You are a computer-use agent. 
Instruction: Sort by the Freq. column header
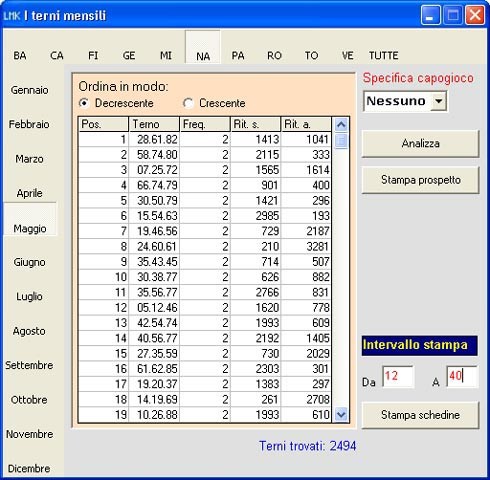point(205,124)
